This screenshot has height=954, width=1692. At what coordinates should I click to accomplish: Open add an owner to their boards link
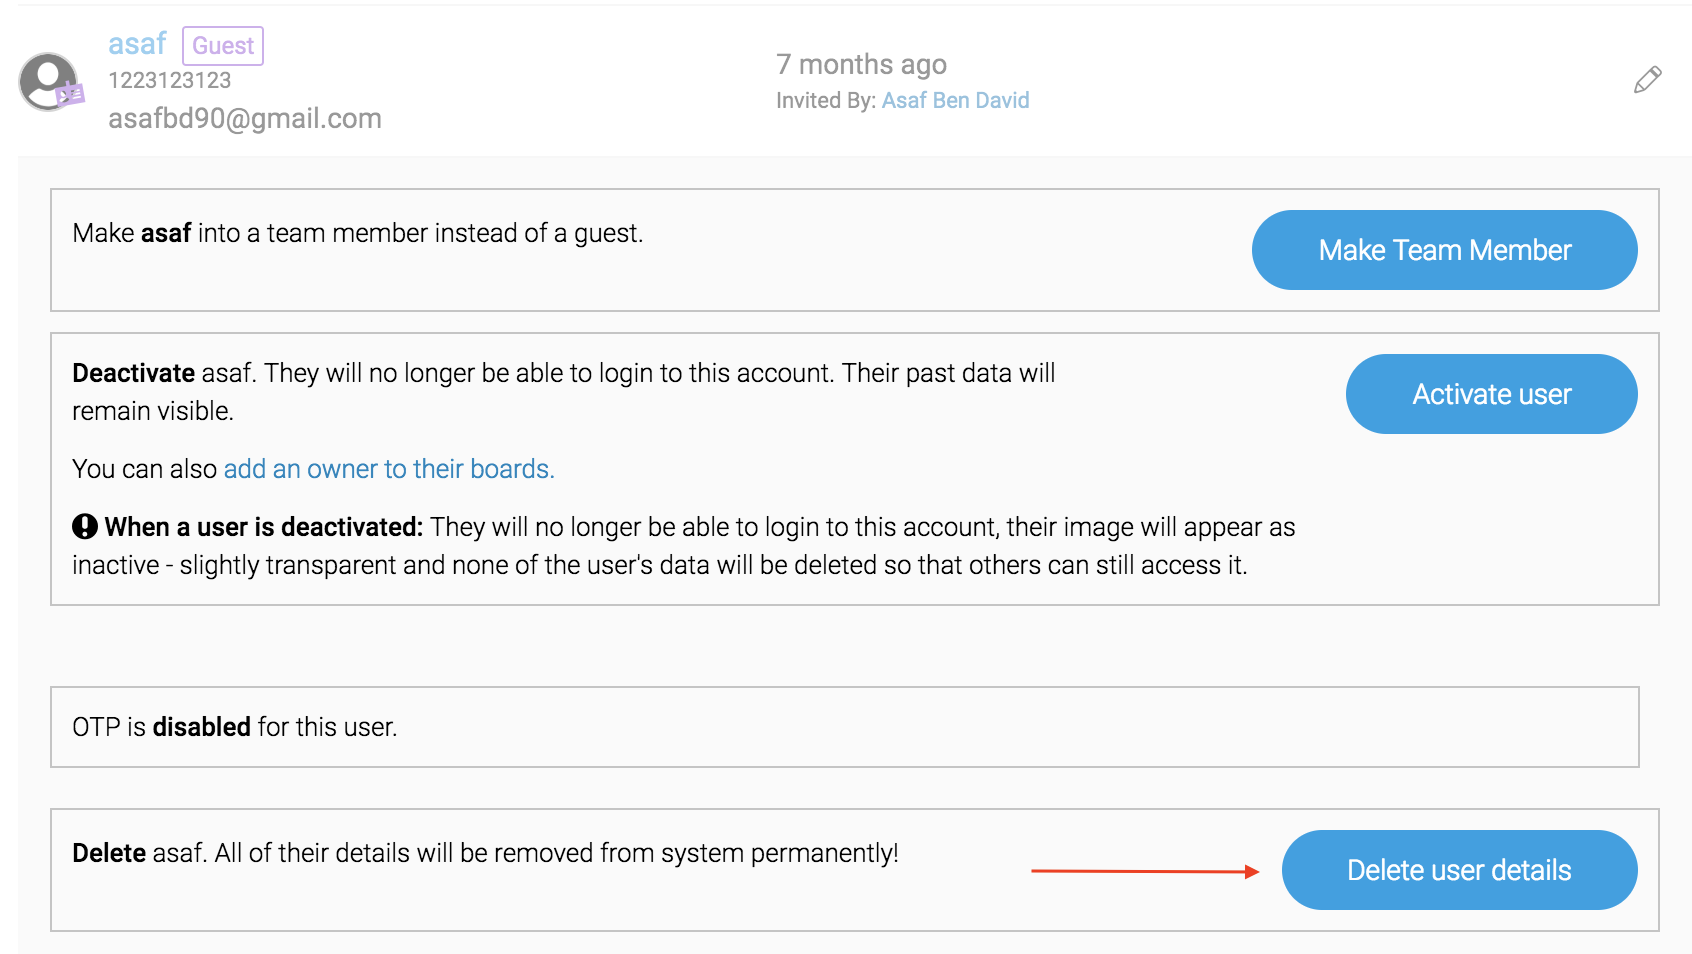point(389,469)
